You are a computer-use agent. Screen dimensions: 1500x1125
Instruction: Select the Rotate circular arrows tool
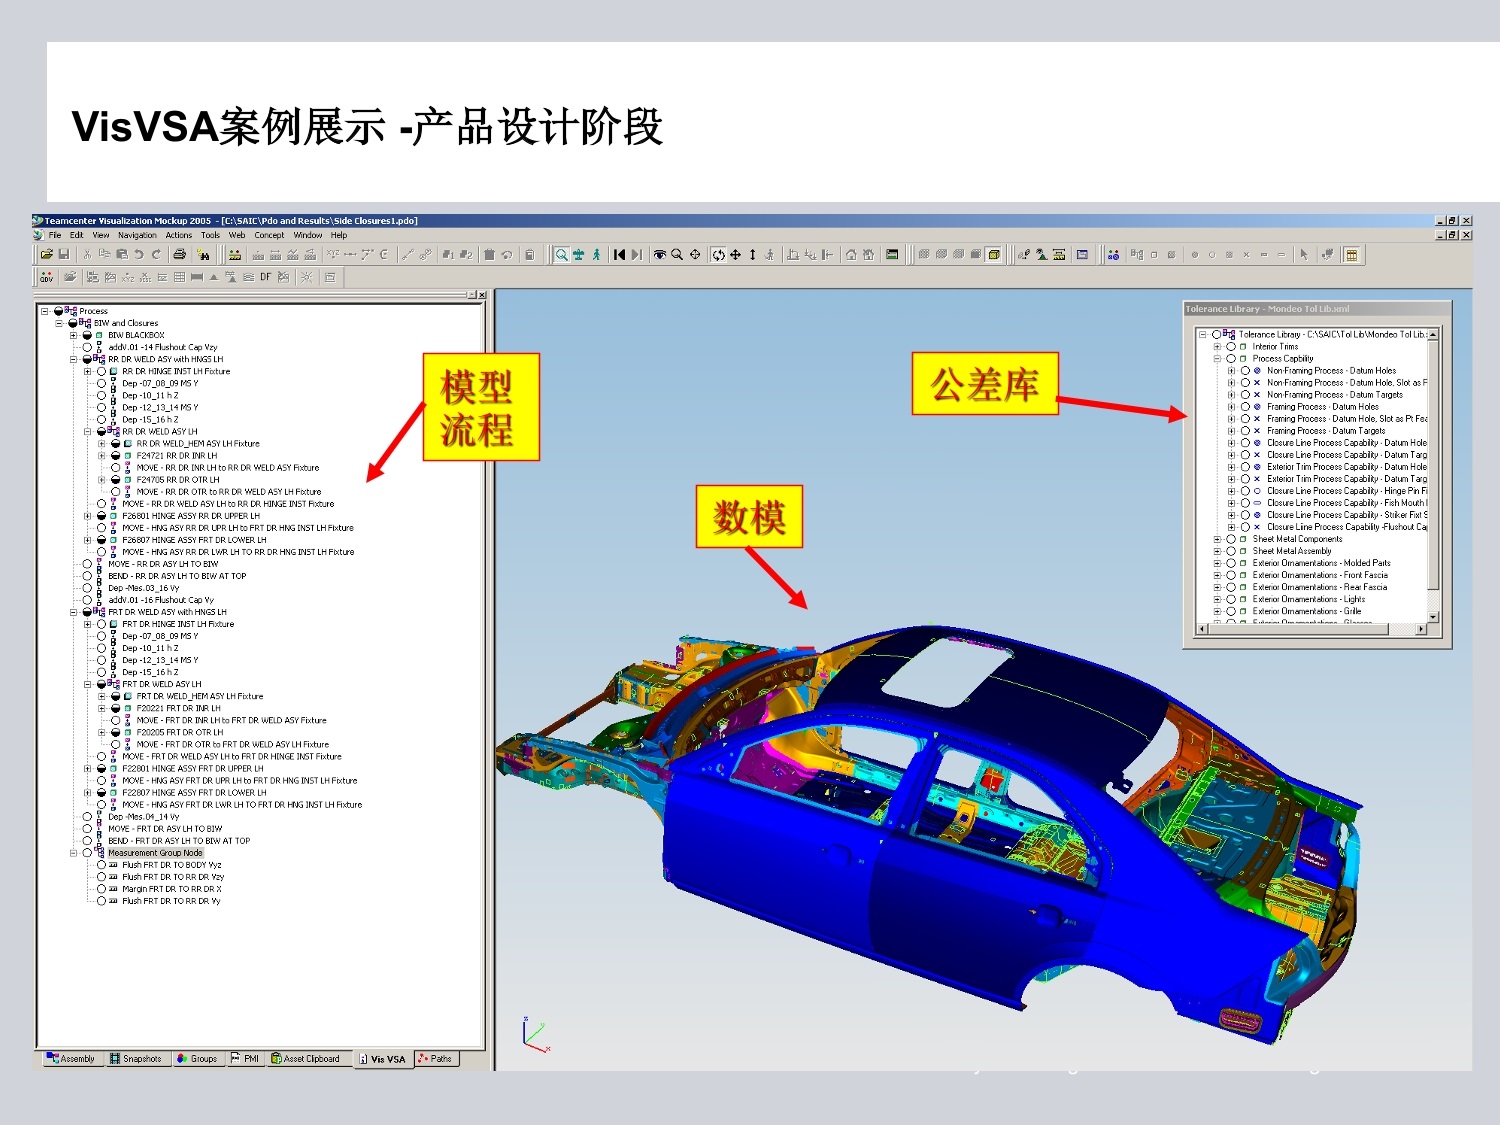(x=718, y=255)
